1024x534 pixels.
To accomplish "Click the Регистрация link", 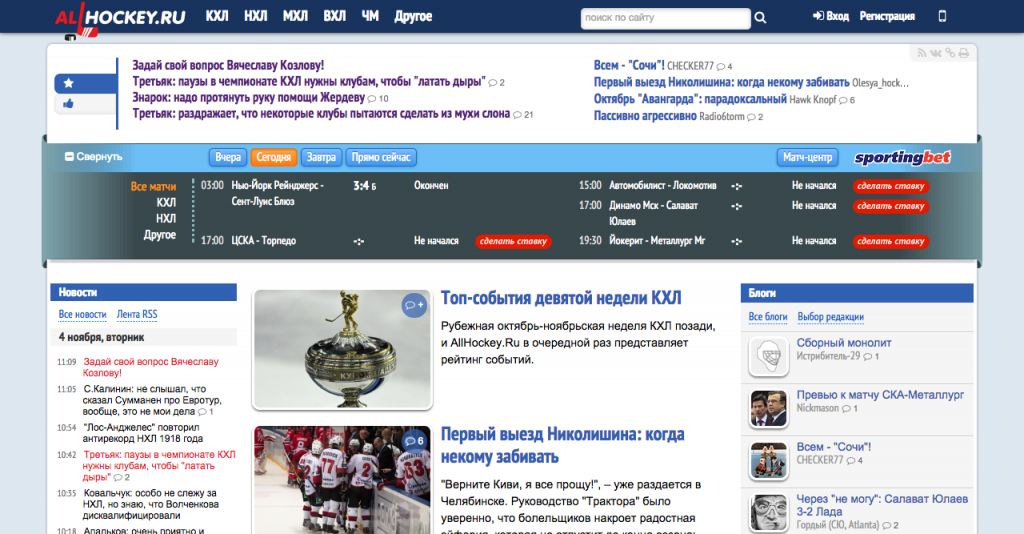I will (x=887, y=16).
